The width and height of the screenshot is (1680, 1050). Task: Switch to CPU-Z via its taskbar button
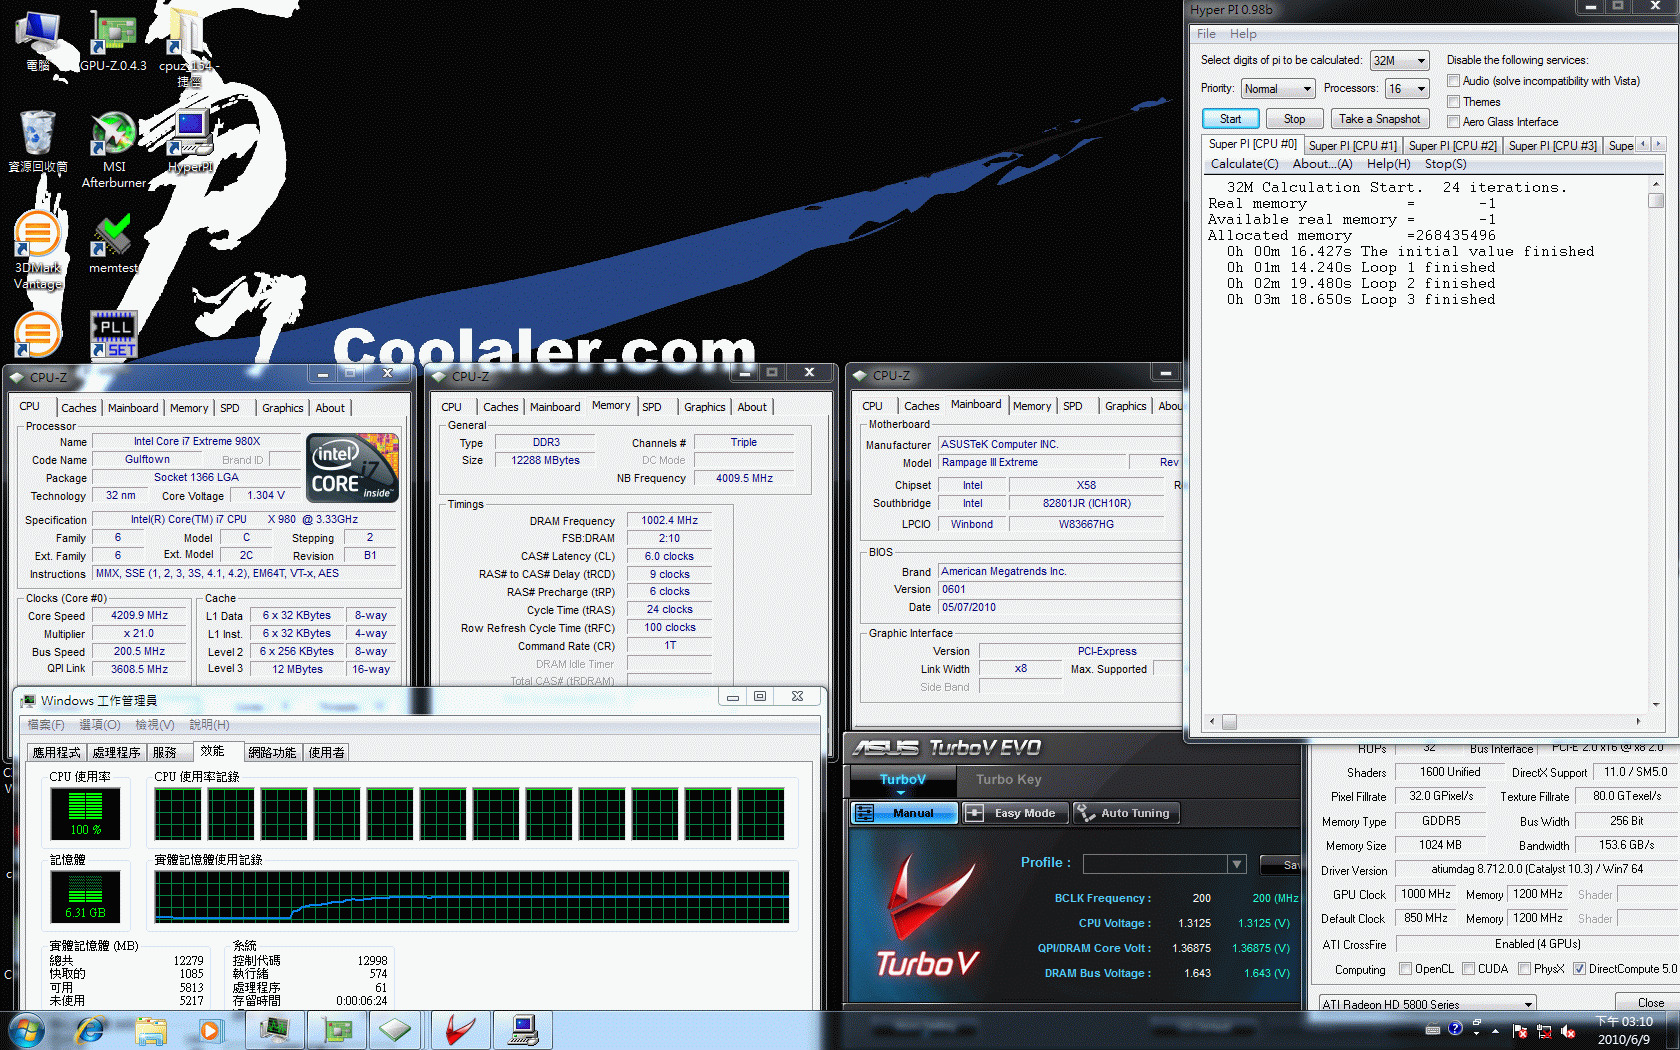[396, 1030]
